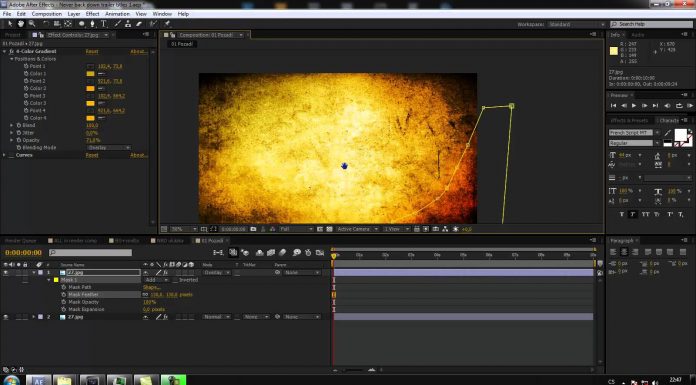
Task: Click Point 1 crosshair position picker
Action: (x=91, y=66)
